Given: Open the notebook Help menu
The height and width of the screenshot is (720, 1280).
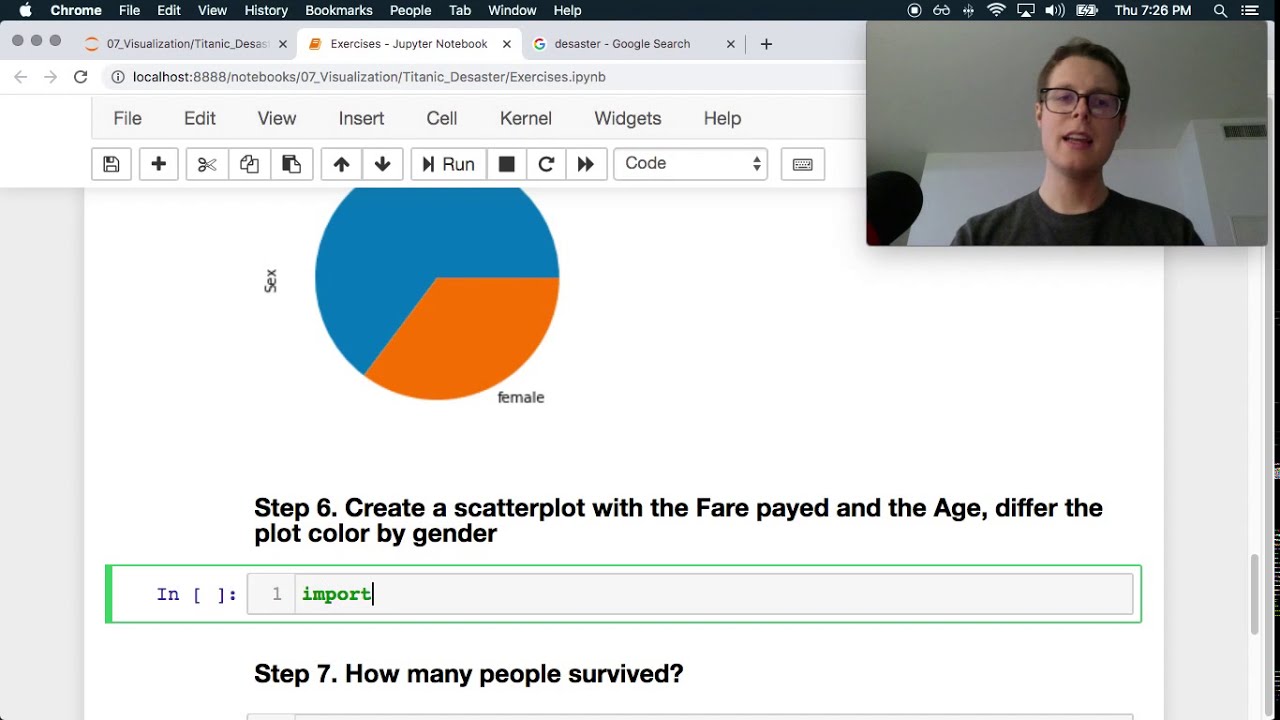Looking at the screenshot, I should (722, 118).
